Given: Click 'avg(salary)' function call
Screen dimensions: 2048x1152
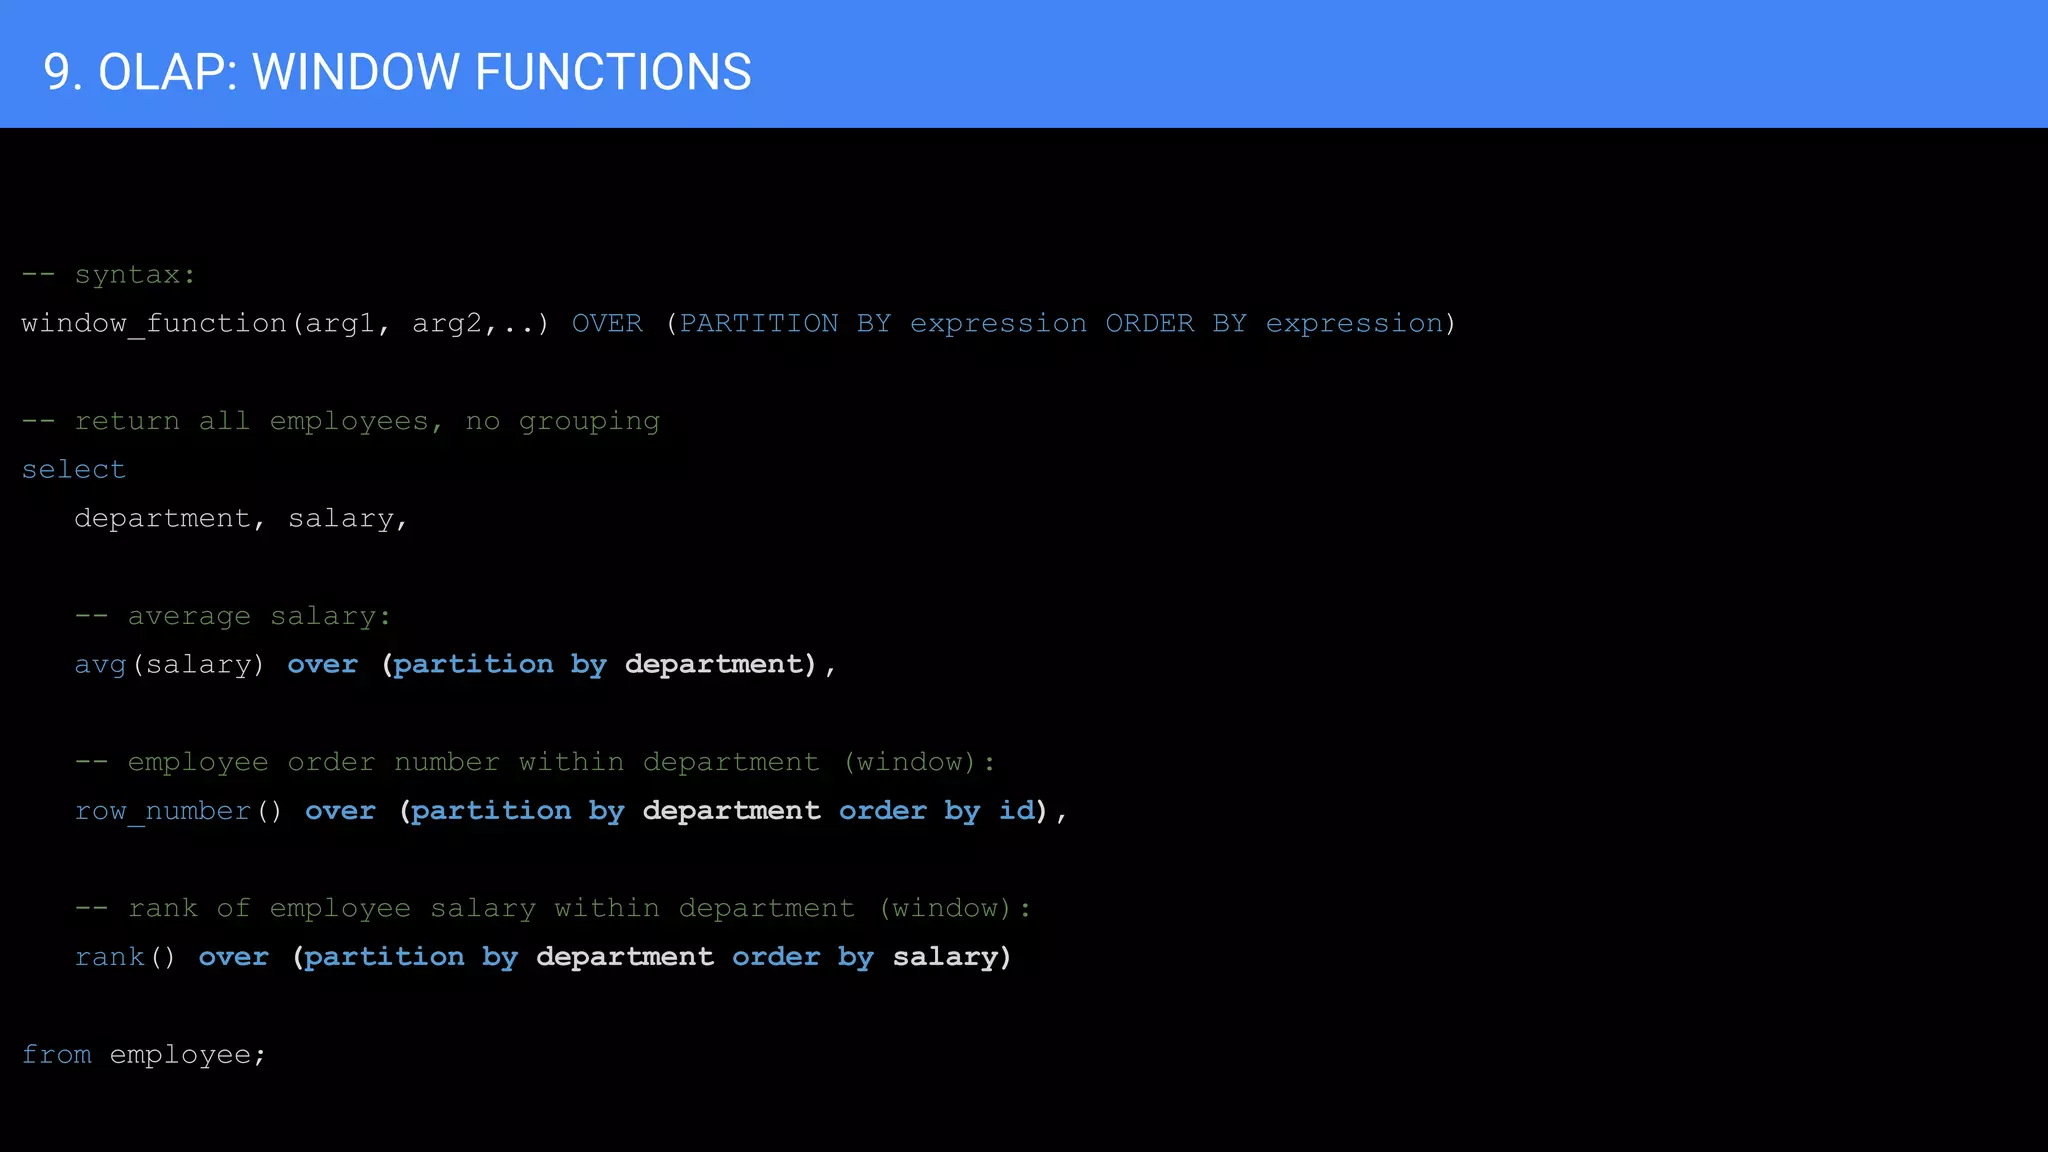Looking at the screenshot, I should coord(169,664).
